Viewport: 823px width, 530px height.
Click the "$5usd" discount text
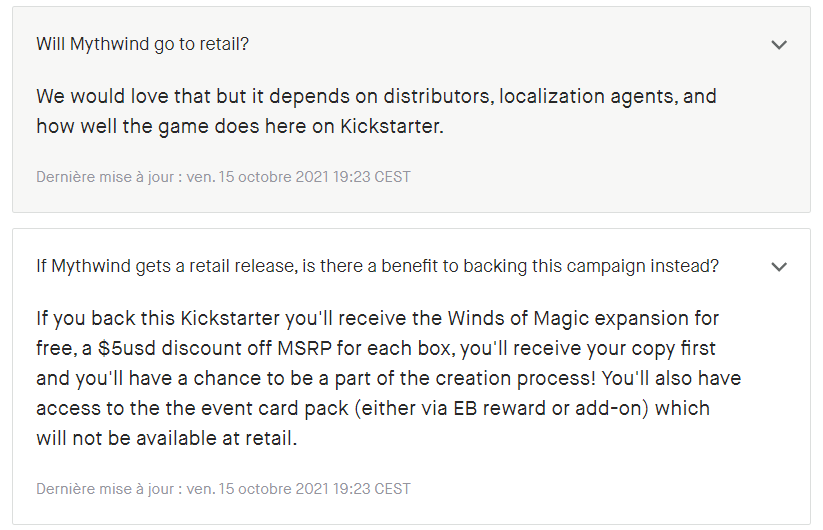coord(127,348)
